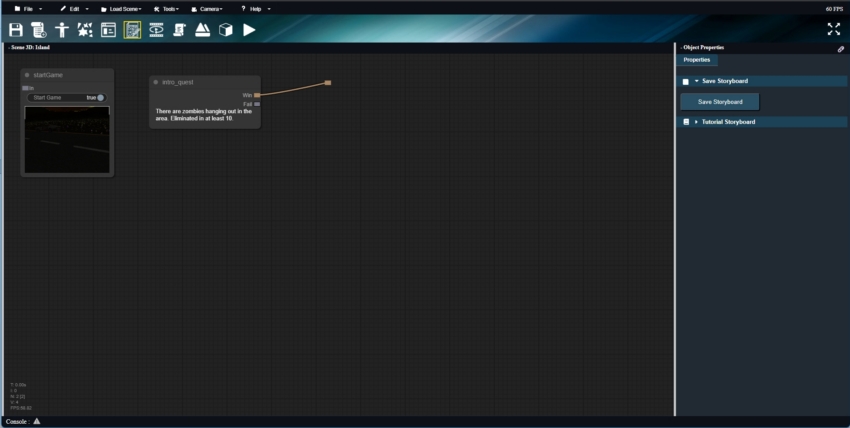This screenshot has height=428, width=850.
Task: Click the Scene 3D: Island panel title
Action: (x=30, y=48)
